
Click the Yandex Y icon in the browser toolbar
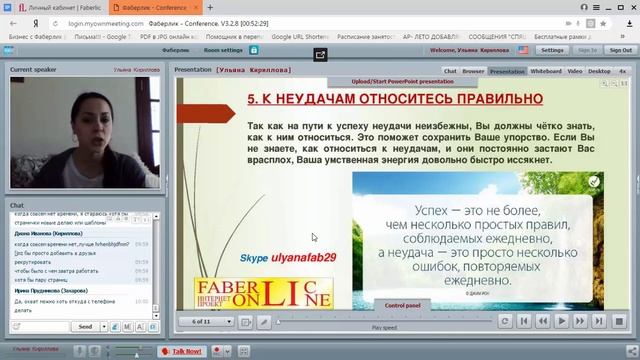[36, 24]
